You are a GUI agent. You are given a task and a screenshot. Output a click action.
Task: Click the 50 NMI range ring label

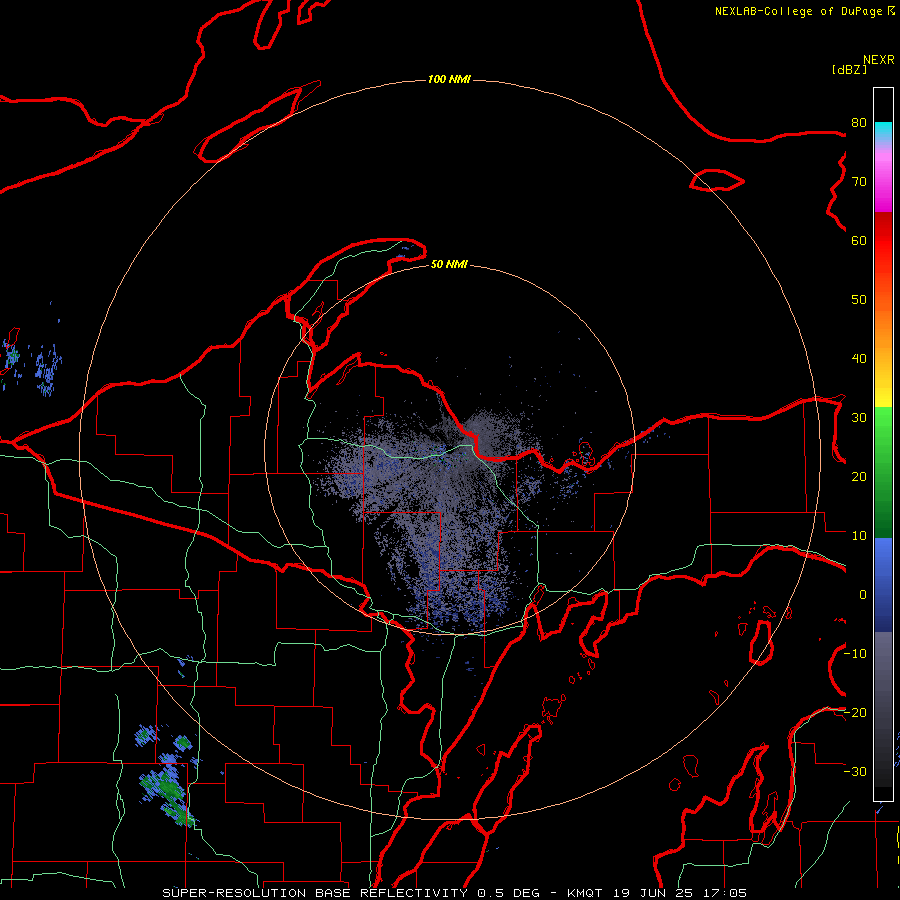(449, 264)
